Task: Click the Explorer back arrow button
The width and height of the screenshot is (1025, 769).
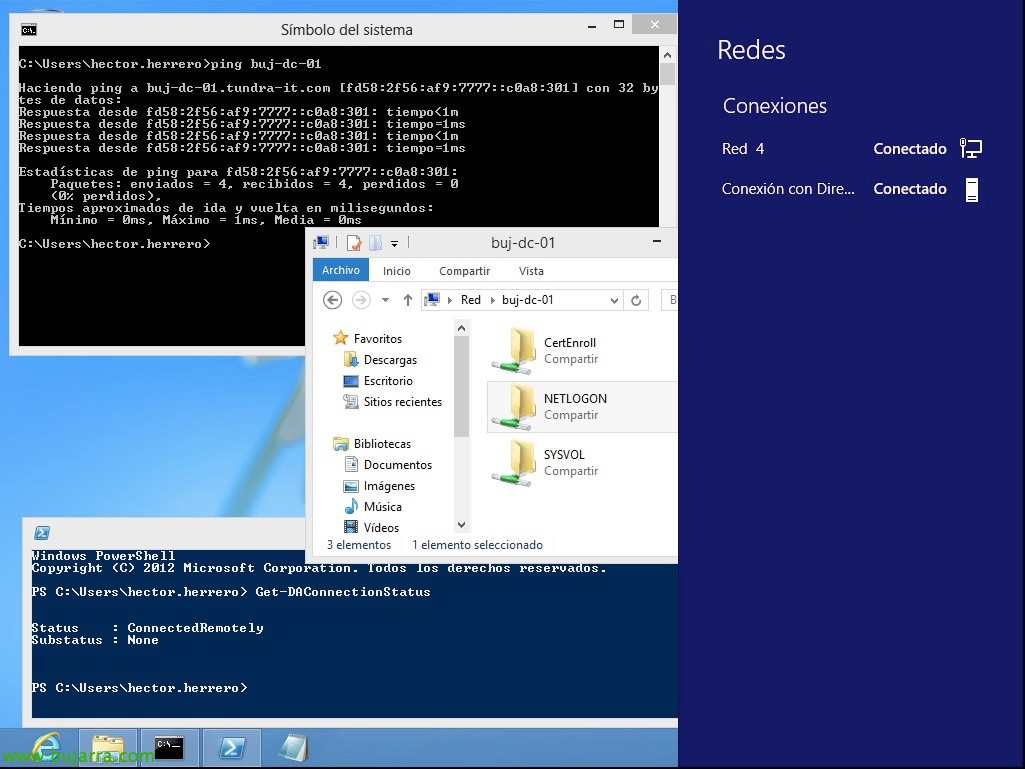Action: click(333, 300)
